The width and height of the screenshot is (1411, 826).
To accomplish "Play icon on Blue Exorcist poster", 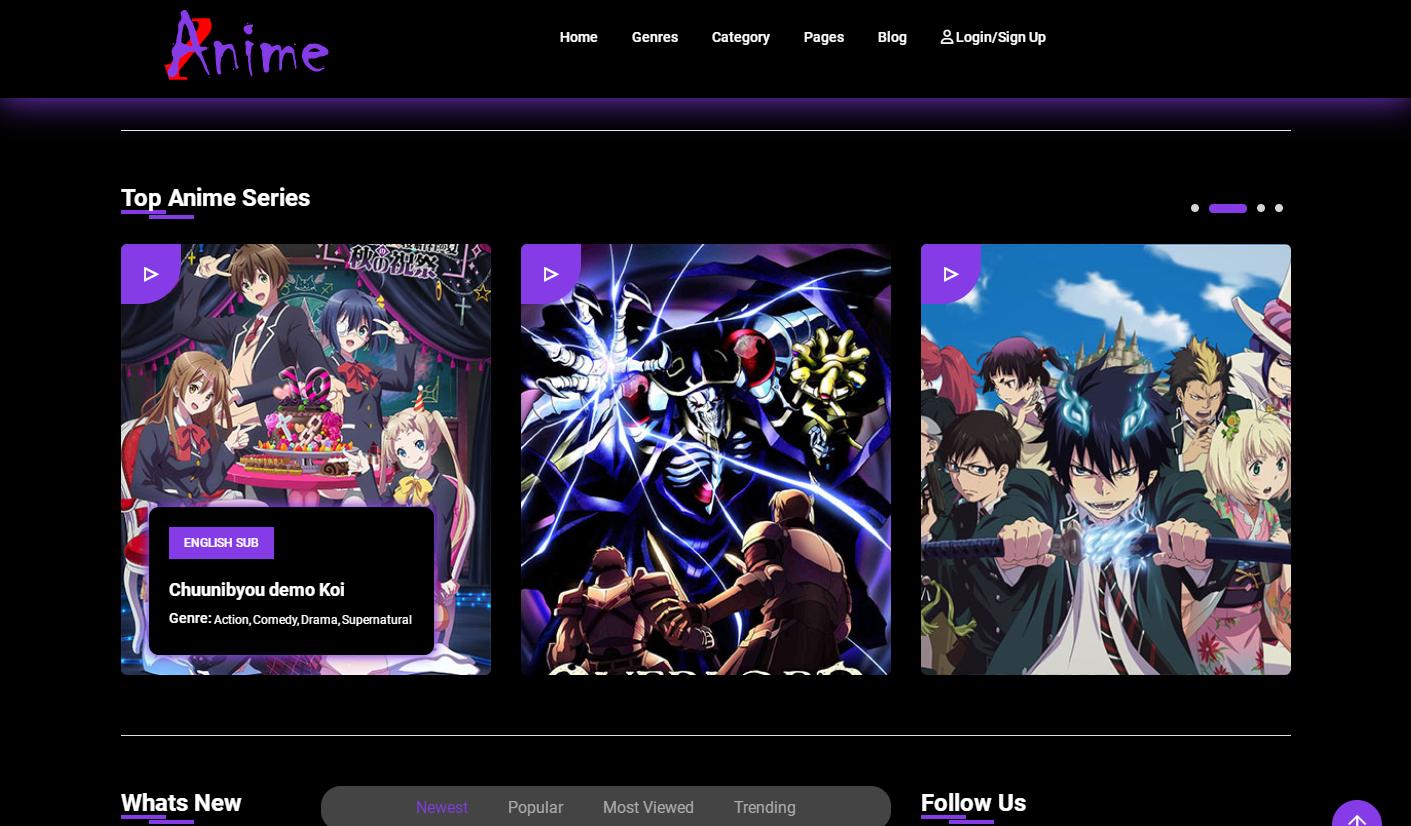I will (x=951, y=274).
